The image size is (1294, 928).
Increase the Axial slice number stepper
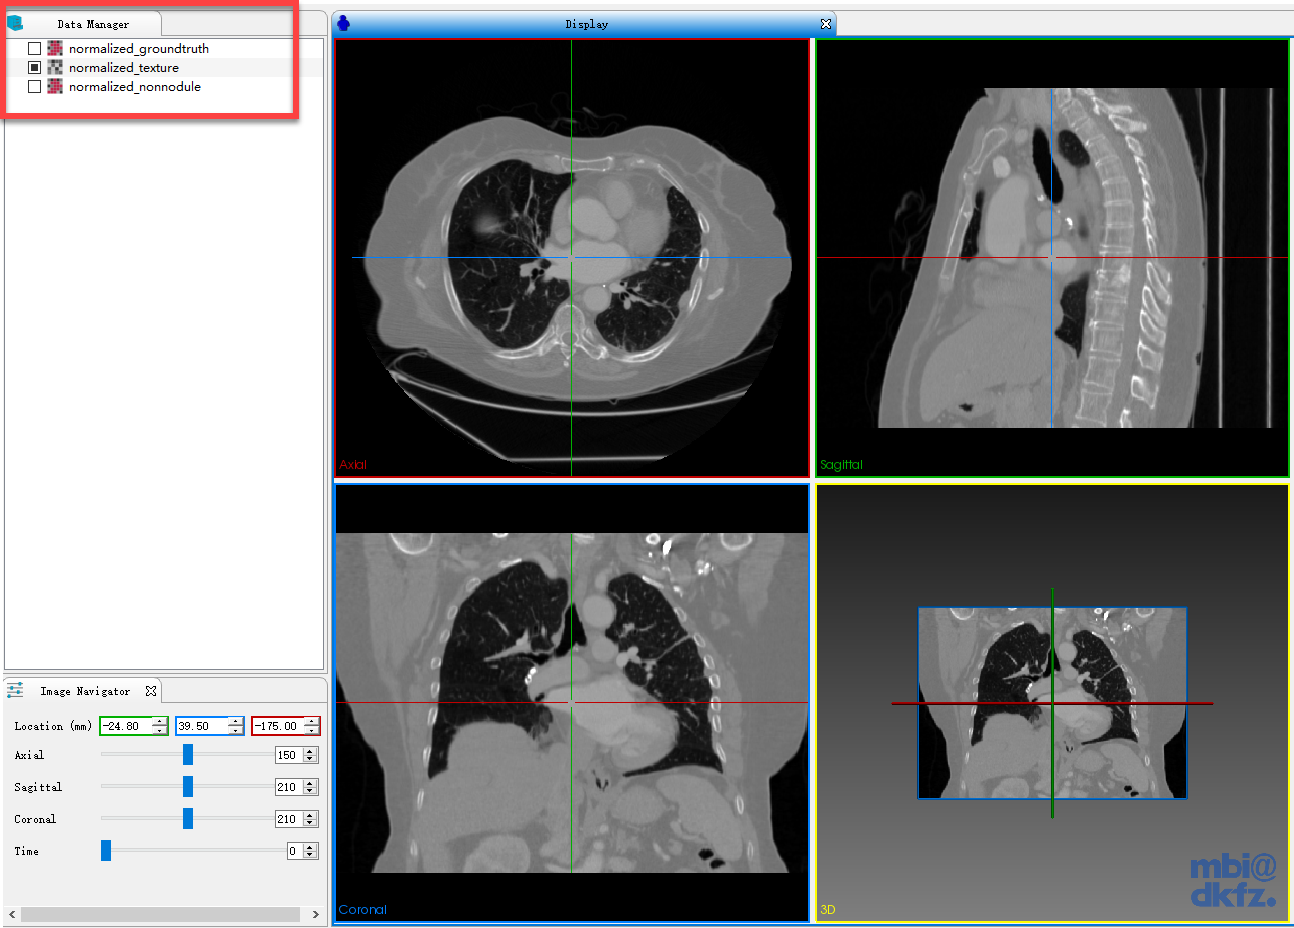tap(310, 751)
